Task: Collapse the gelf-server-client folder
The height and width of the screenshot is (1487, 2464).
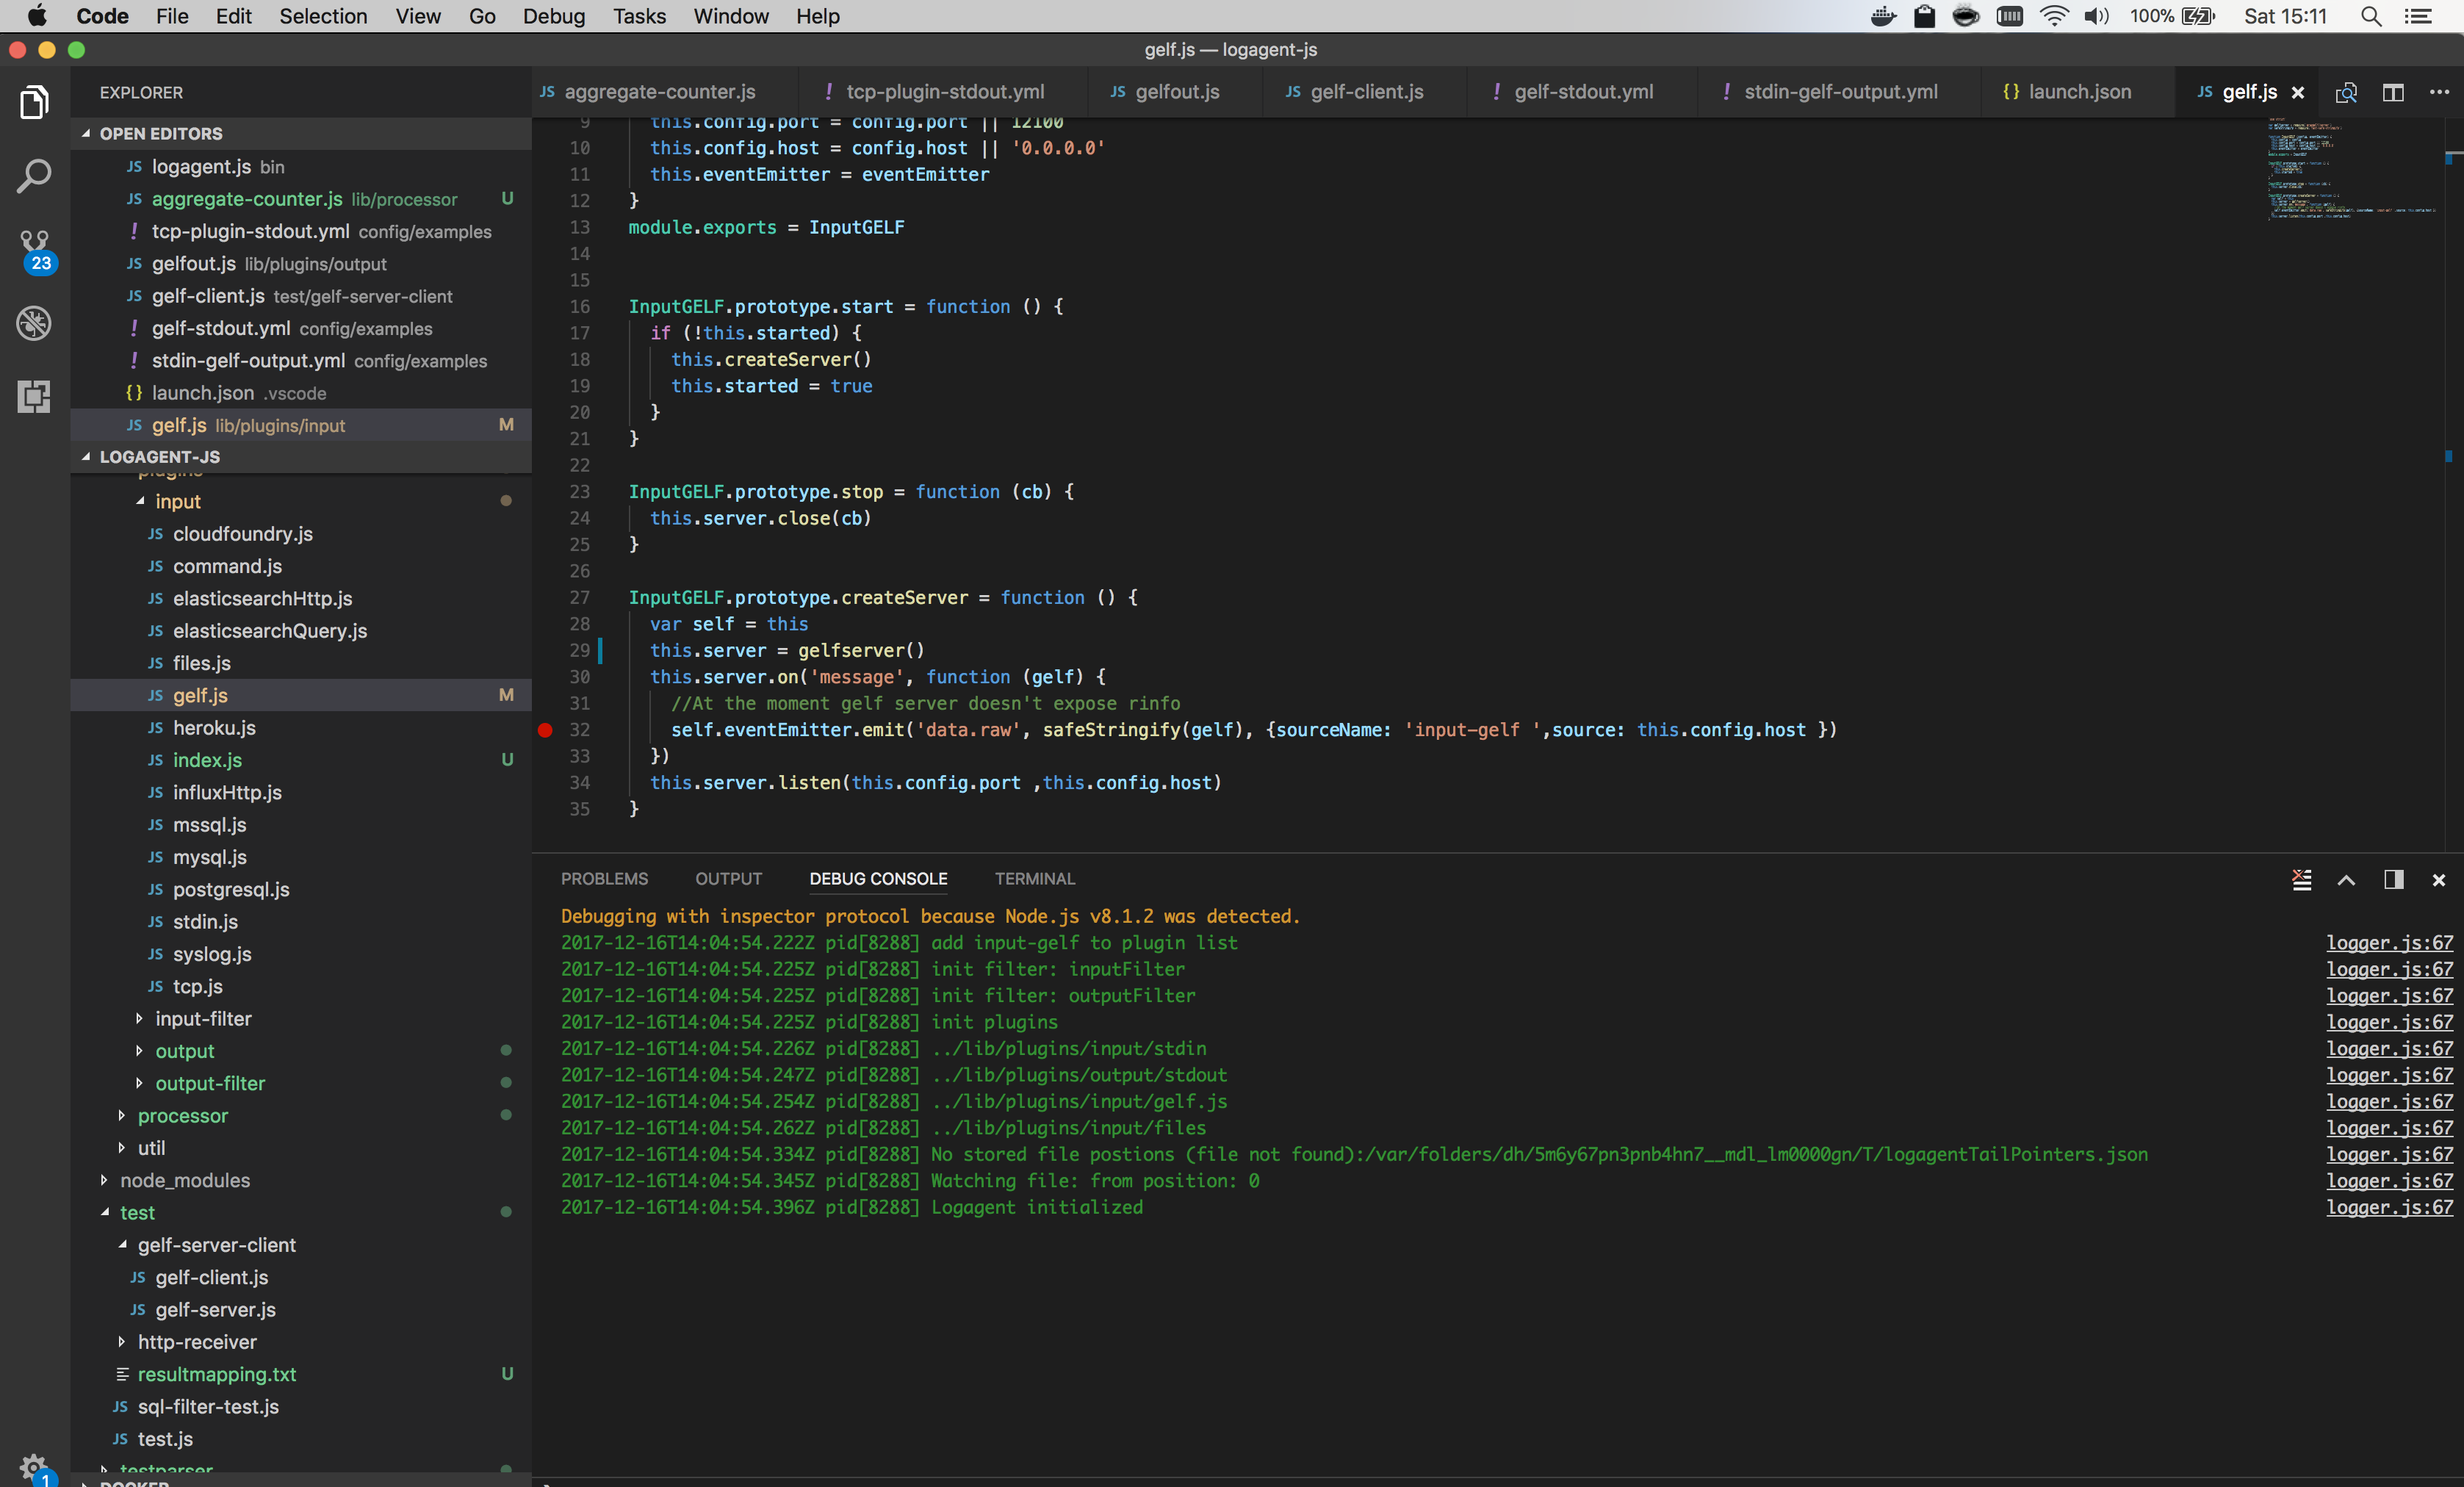Action: click(122, 1245)
